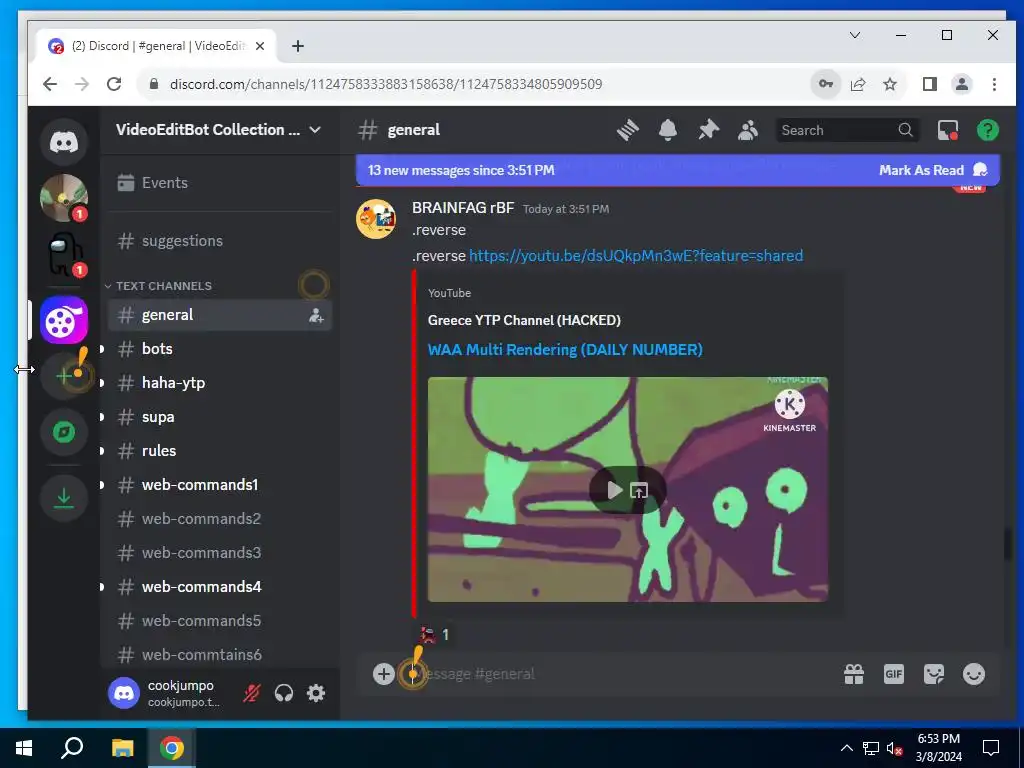
Task: Open the supa channel
Action: (x=219, y=417)
